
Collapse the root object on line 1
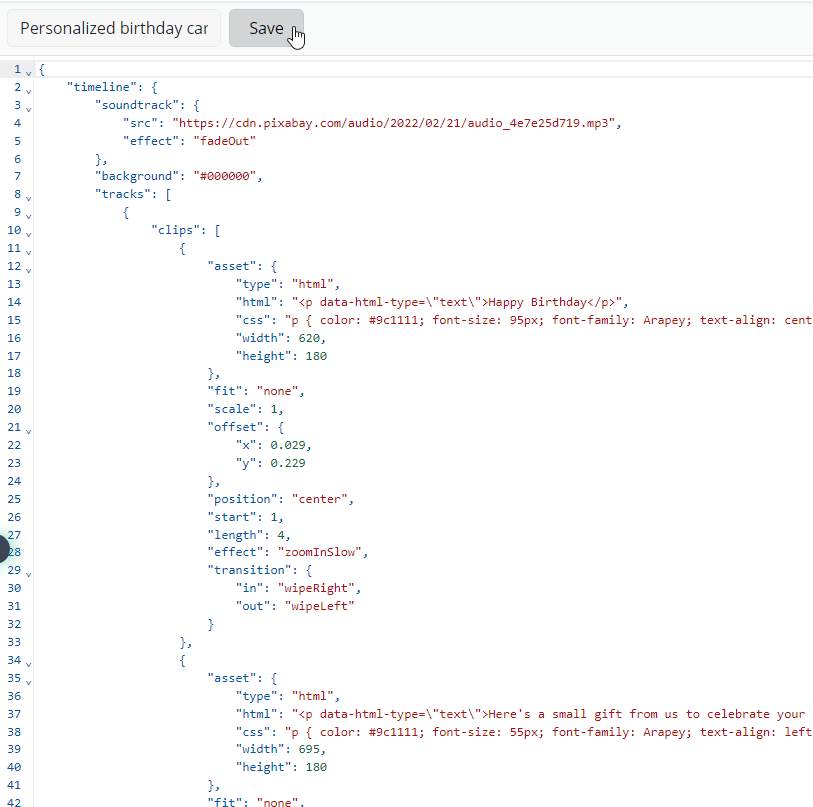click(x=29, y=73)
